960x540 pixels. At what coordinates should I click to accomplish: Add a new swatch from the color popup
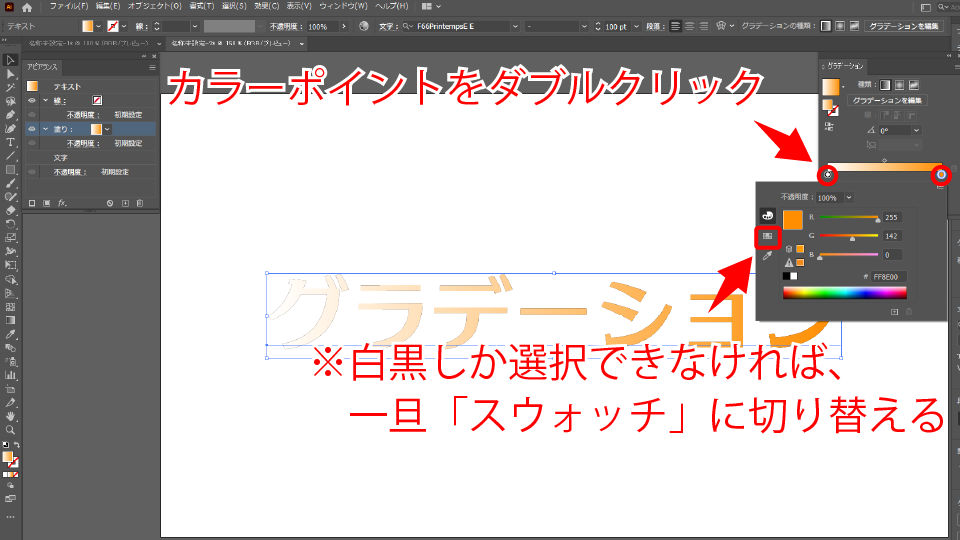pos(894,312)
